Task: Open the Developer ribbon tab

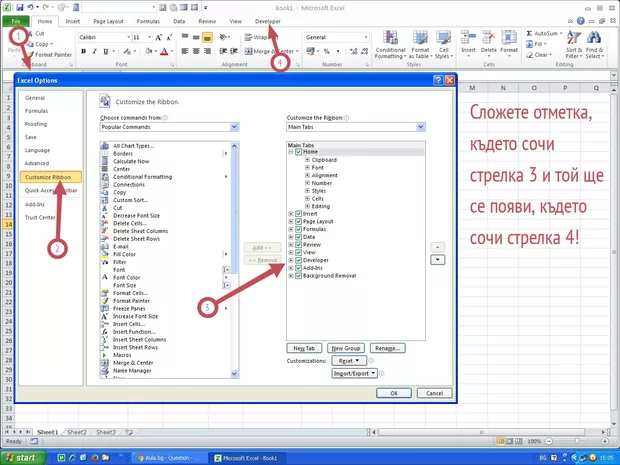Action: pos(268,20)
